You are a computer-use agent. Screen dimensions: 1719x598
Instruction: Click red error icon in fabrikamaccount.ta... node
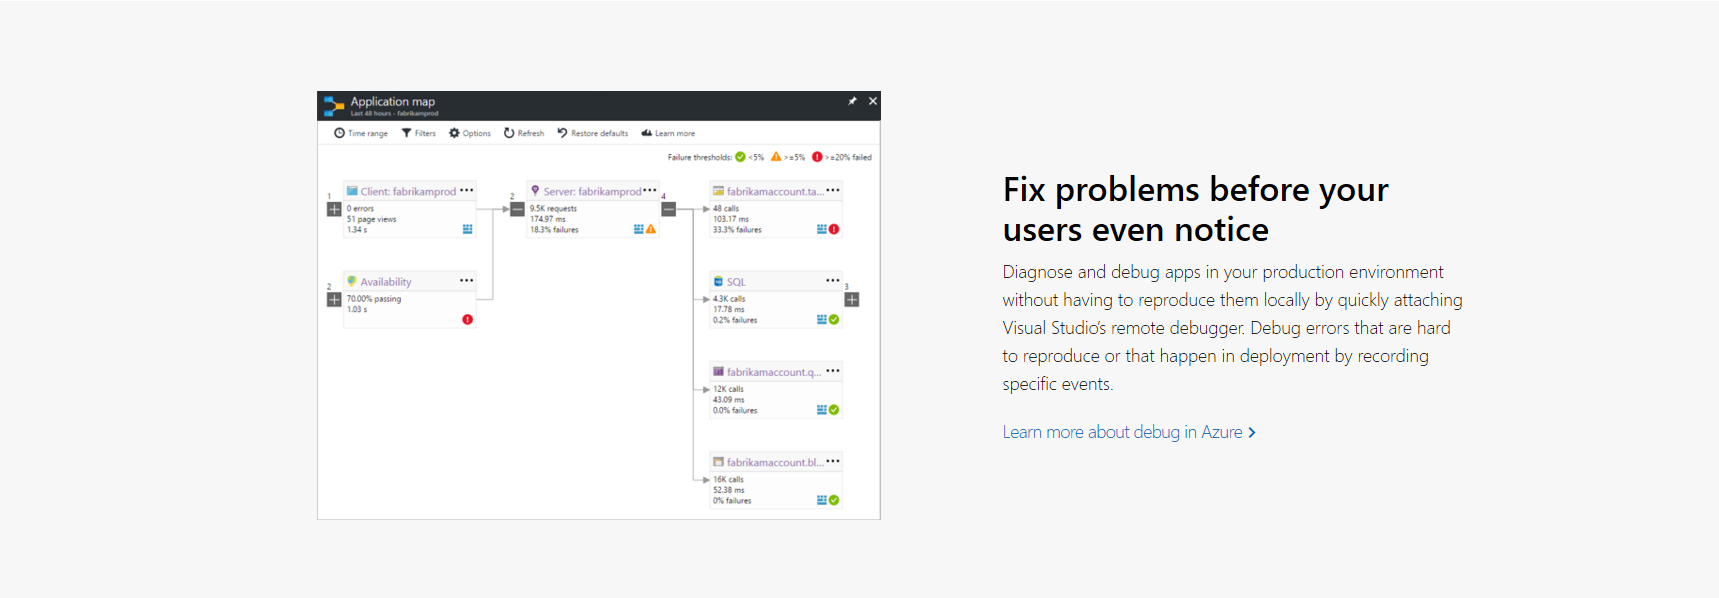coord(834,229)
